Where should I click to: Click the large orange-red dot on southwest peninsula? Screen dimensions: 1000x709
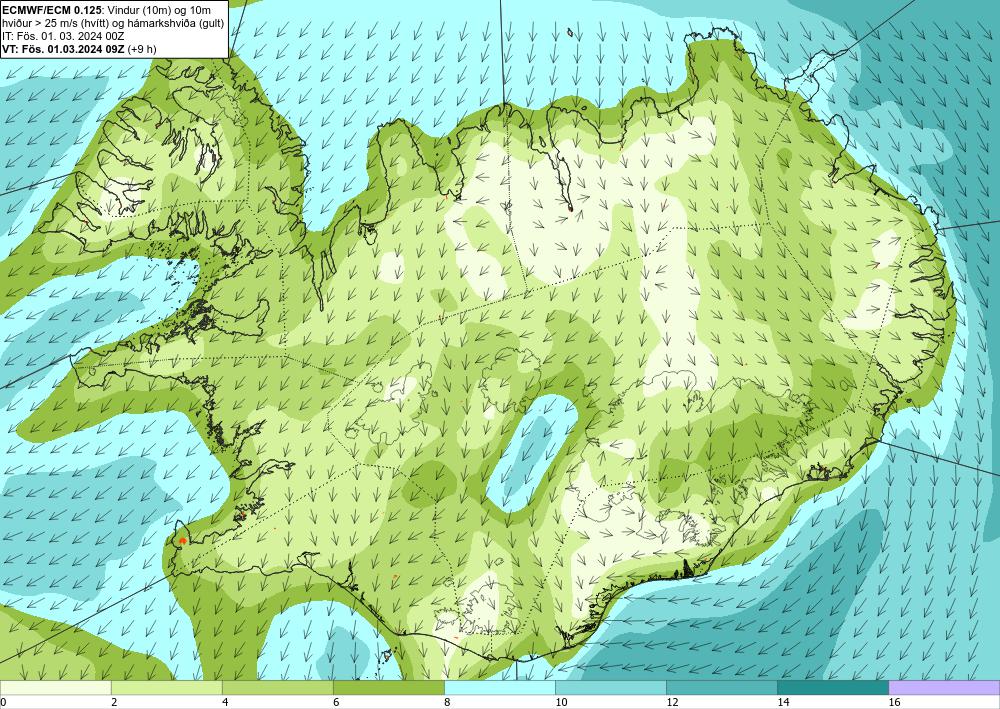[x=183, y=541]
